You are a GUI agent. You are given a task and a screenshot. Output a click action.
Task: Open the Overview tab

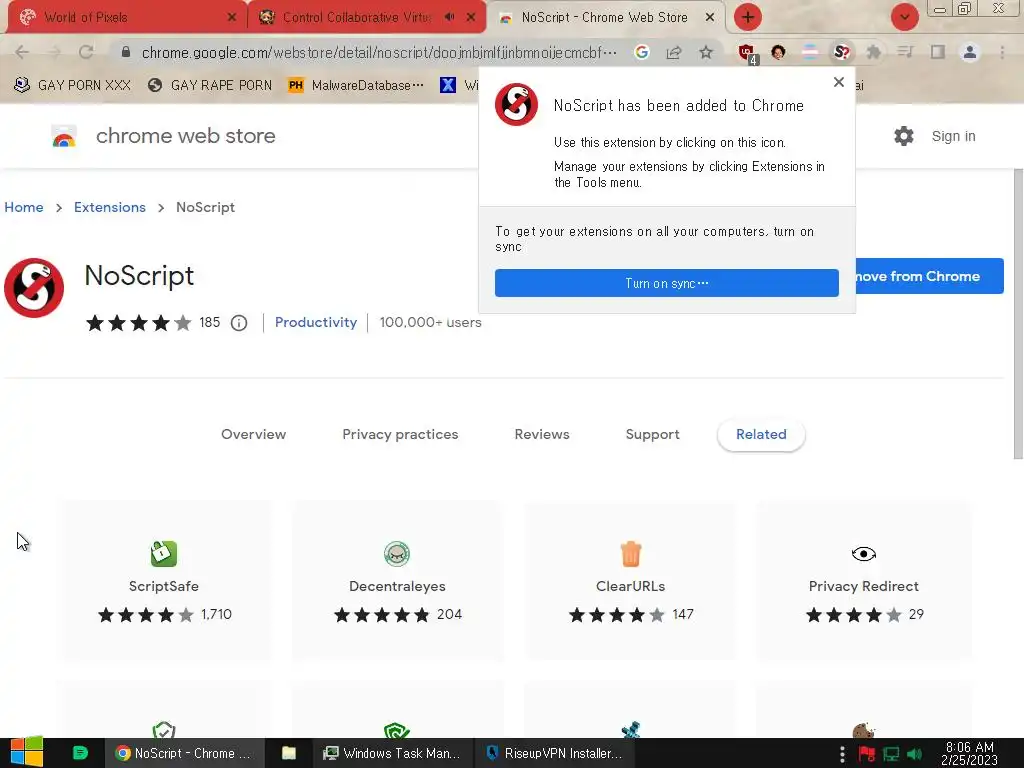(253, 434)
